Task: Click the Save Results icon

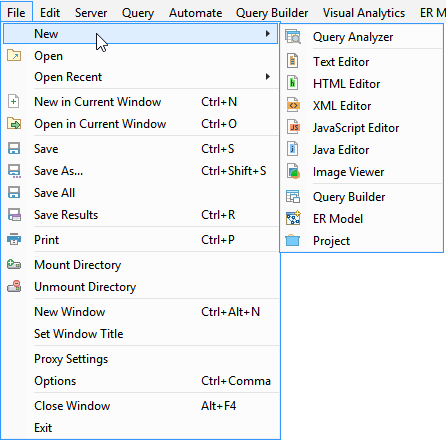Action: pos(14,215)
